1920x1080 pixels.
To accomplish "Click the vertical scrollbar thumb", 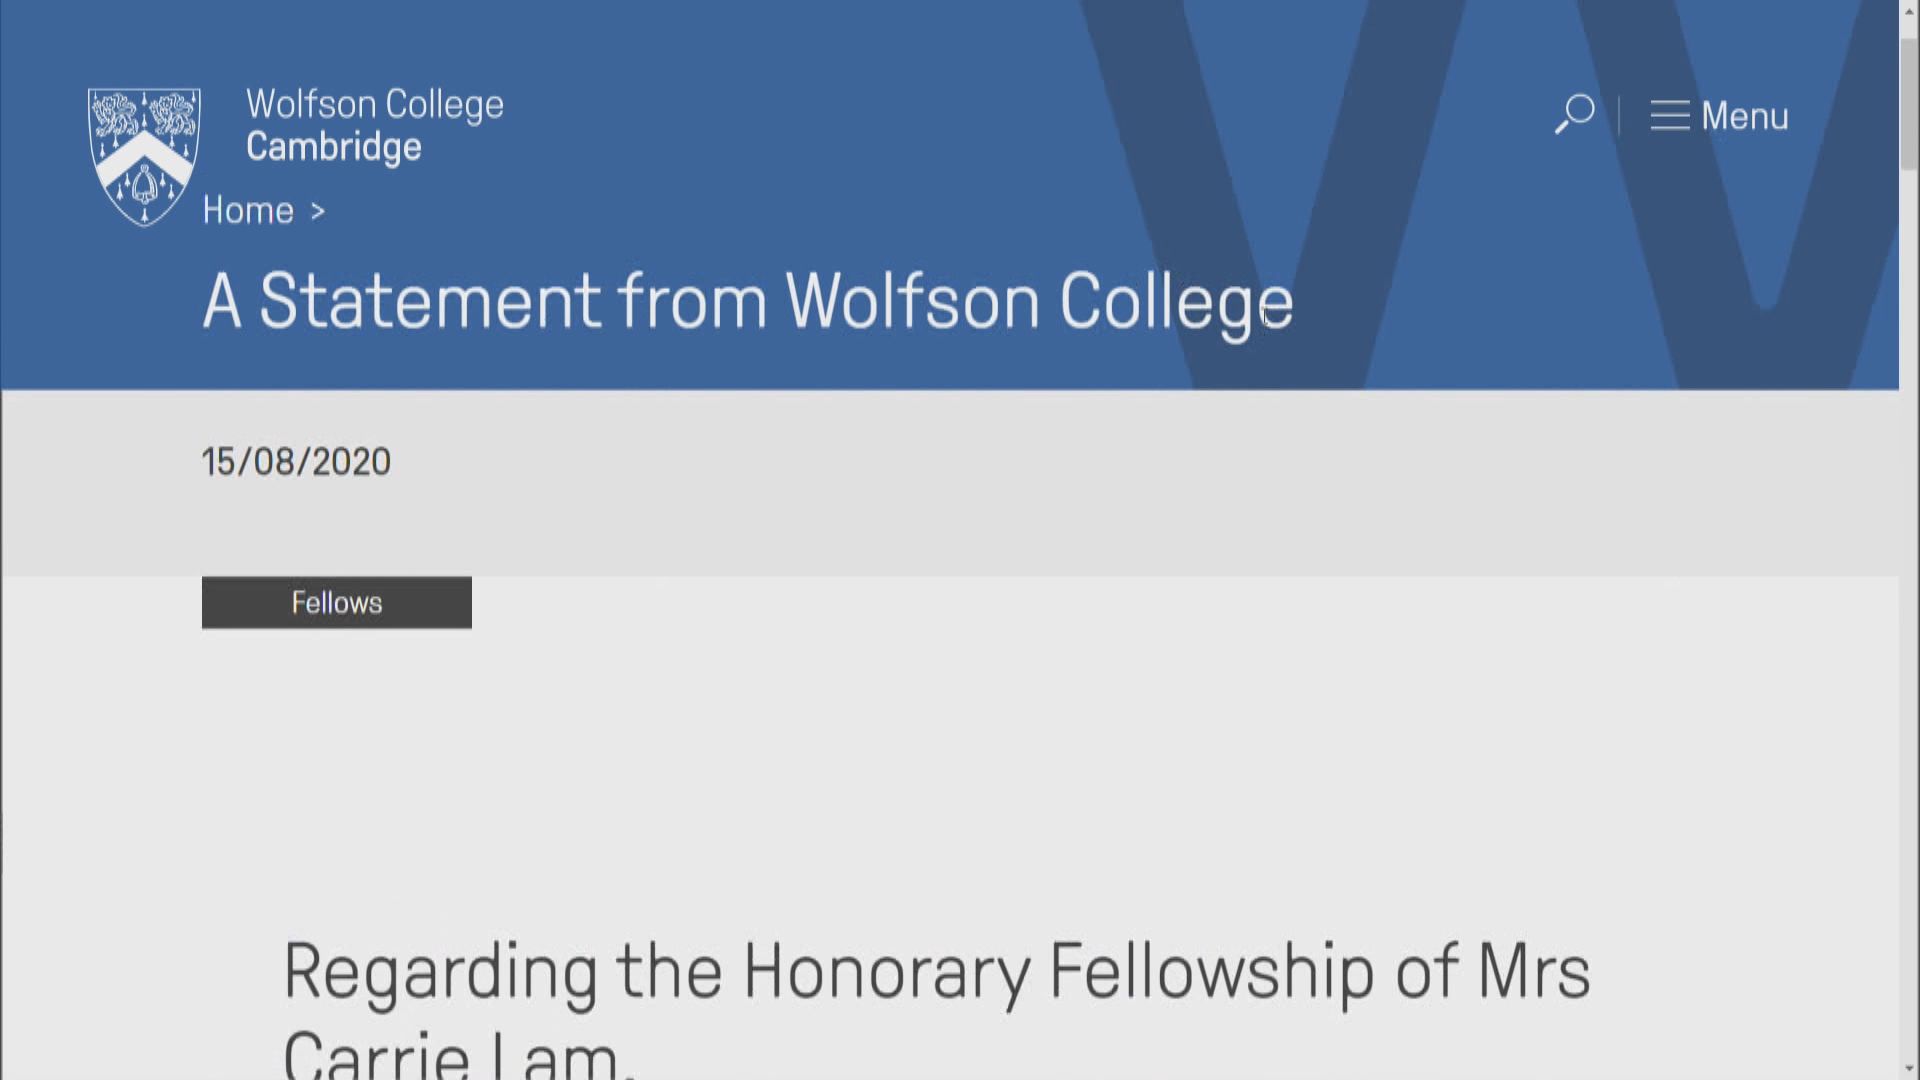I will (1909, 100).
